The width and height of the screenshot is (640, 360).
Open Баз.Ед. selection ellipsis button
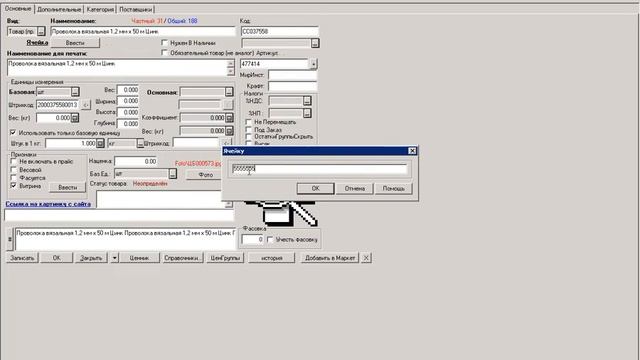(x=173, y=174)
